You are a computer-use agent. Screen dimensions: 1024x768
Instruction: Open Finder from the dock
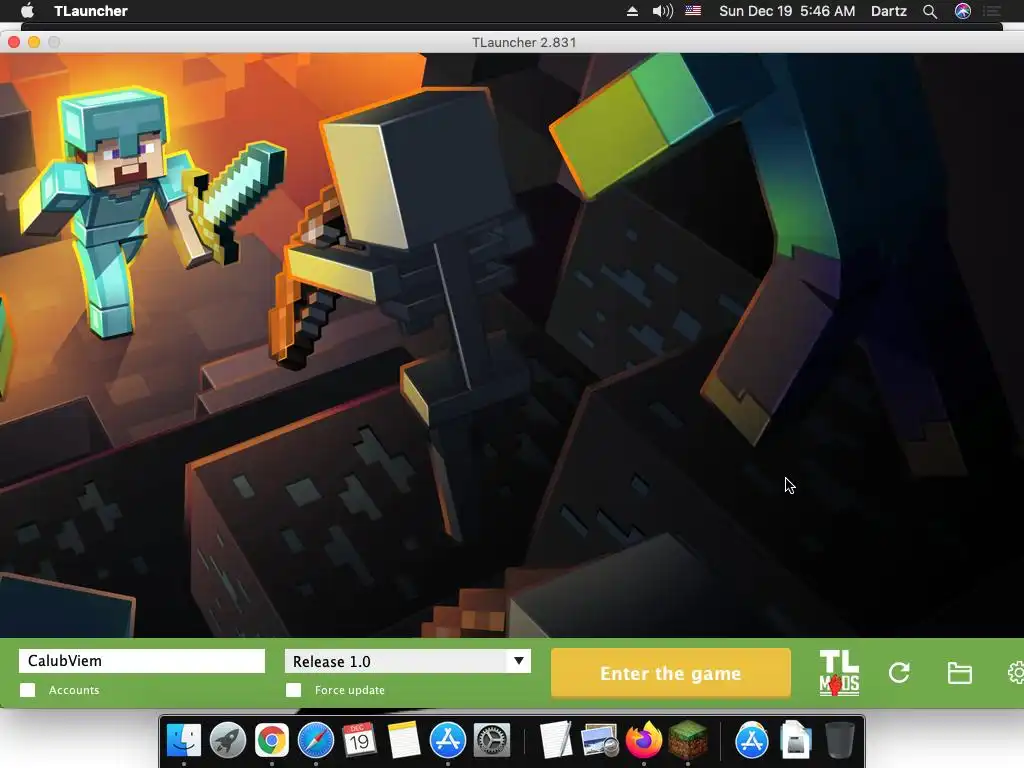click(184, 741)
